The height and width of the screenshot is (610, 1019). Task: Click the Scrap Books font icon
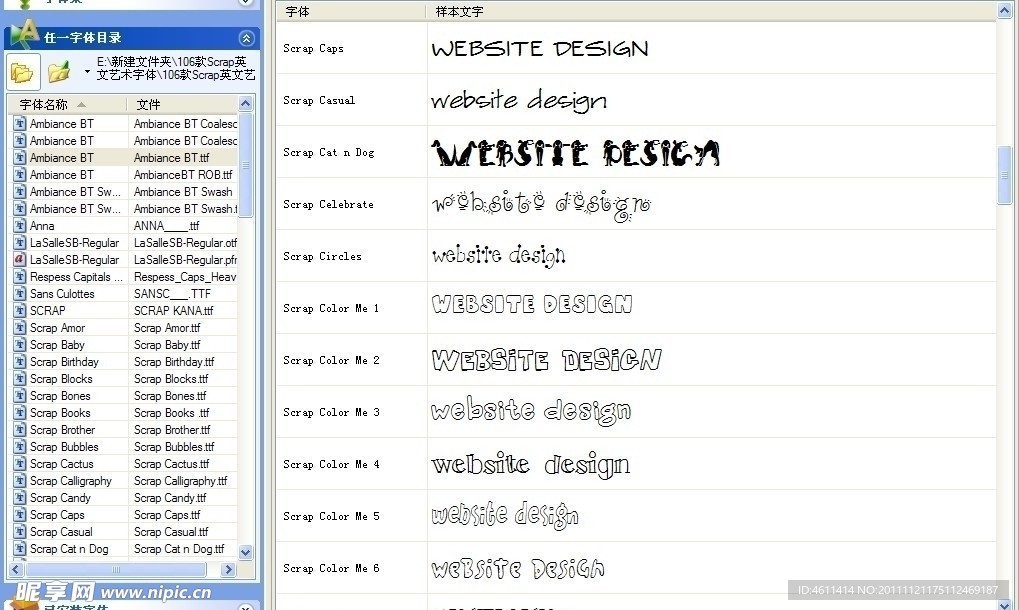coord(19,413)
